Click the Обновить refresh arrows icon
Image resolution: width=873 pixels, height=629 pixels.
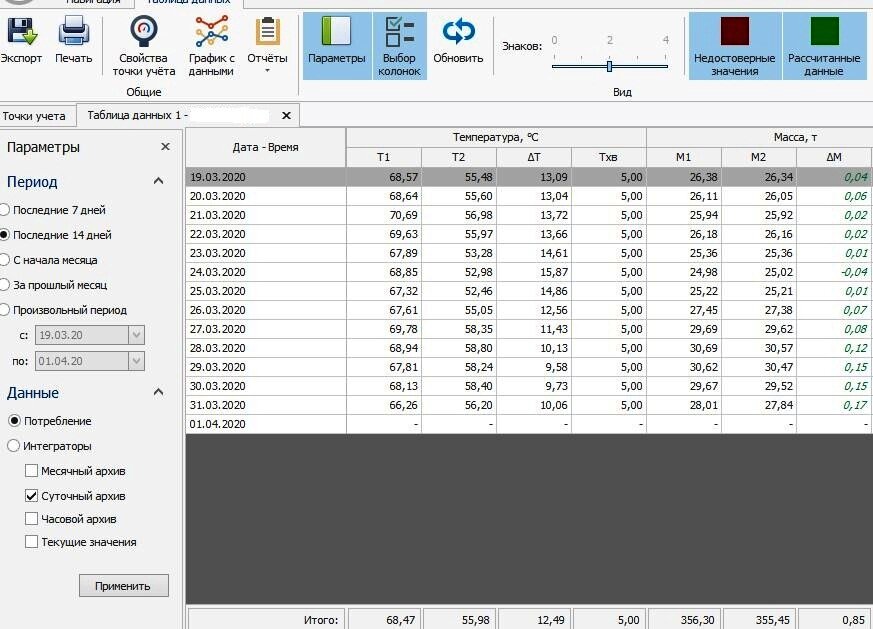click(458, 31)
